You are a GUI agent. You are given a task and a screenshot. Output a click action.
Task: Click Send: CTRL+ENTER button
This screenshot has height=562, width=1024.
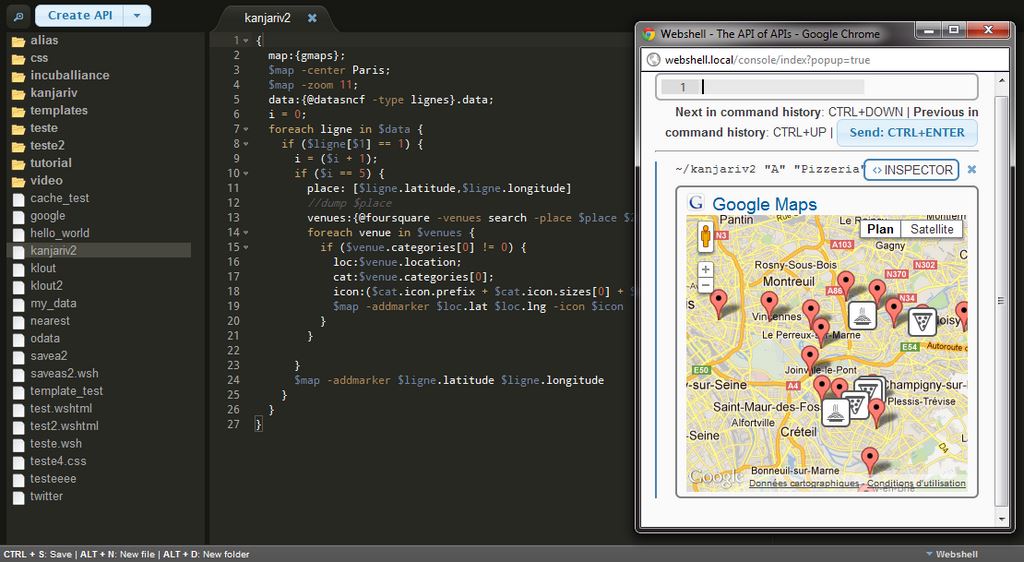pos(907,133)
